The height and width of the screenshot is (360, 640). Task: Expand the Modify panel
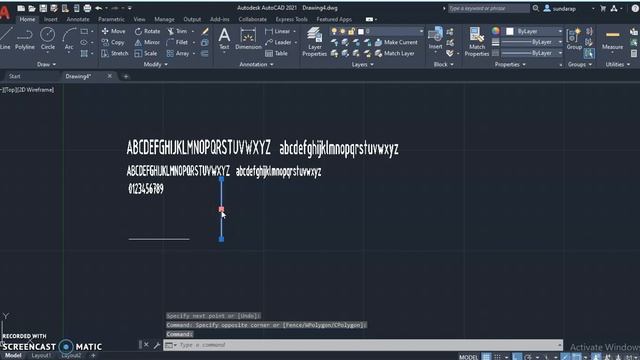(x=156, y=64)
